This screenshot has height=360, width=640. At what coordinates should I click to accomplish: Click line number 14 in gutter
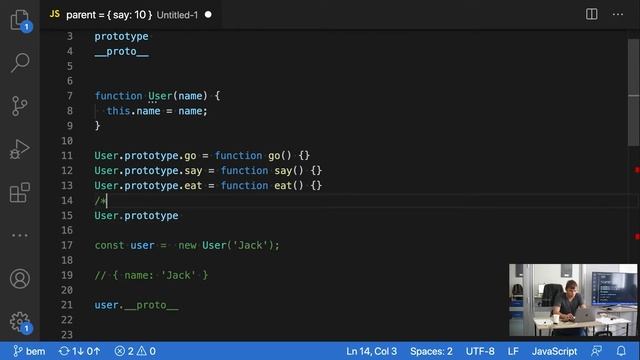pyautogui.click(x=67, y=200)
